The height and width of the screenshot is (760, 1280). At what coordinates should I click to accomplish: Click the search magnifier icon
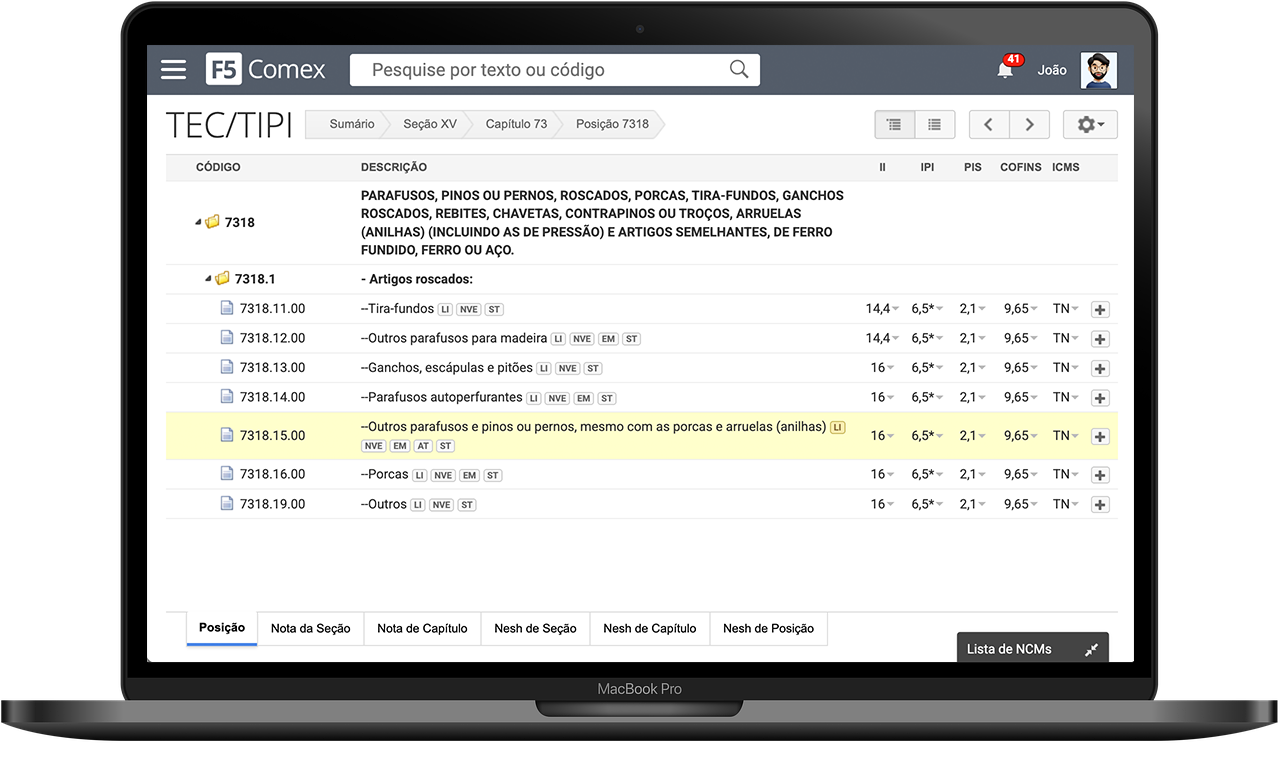pyautogui.click(x=738, y=70)
